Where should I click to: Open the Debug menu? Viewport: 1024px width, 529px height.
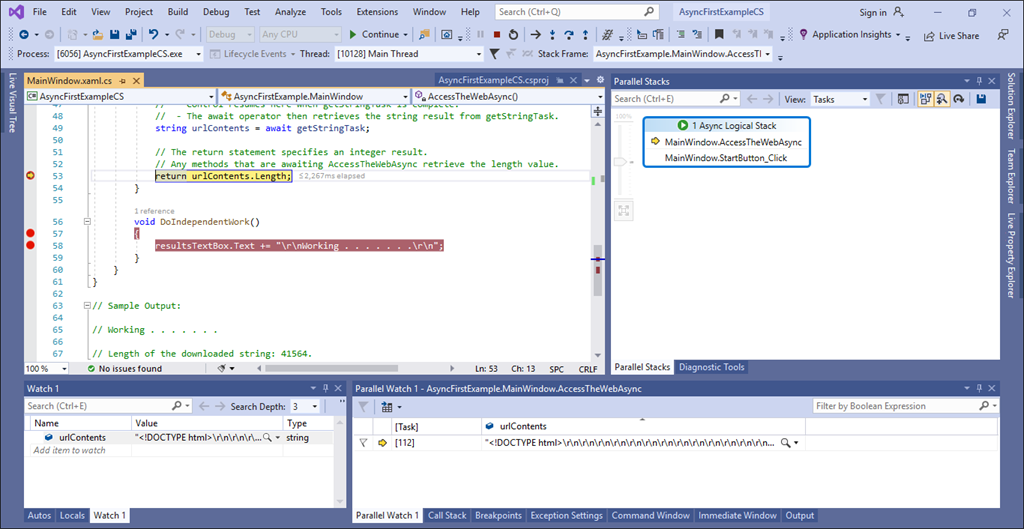click(x=215, y=12)
